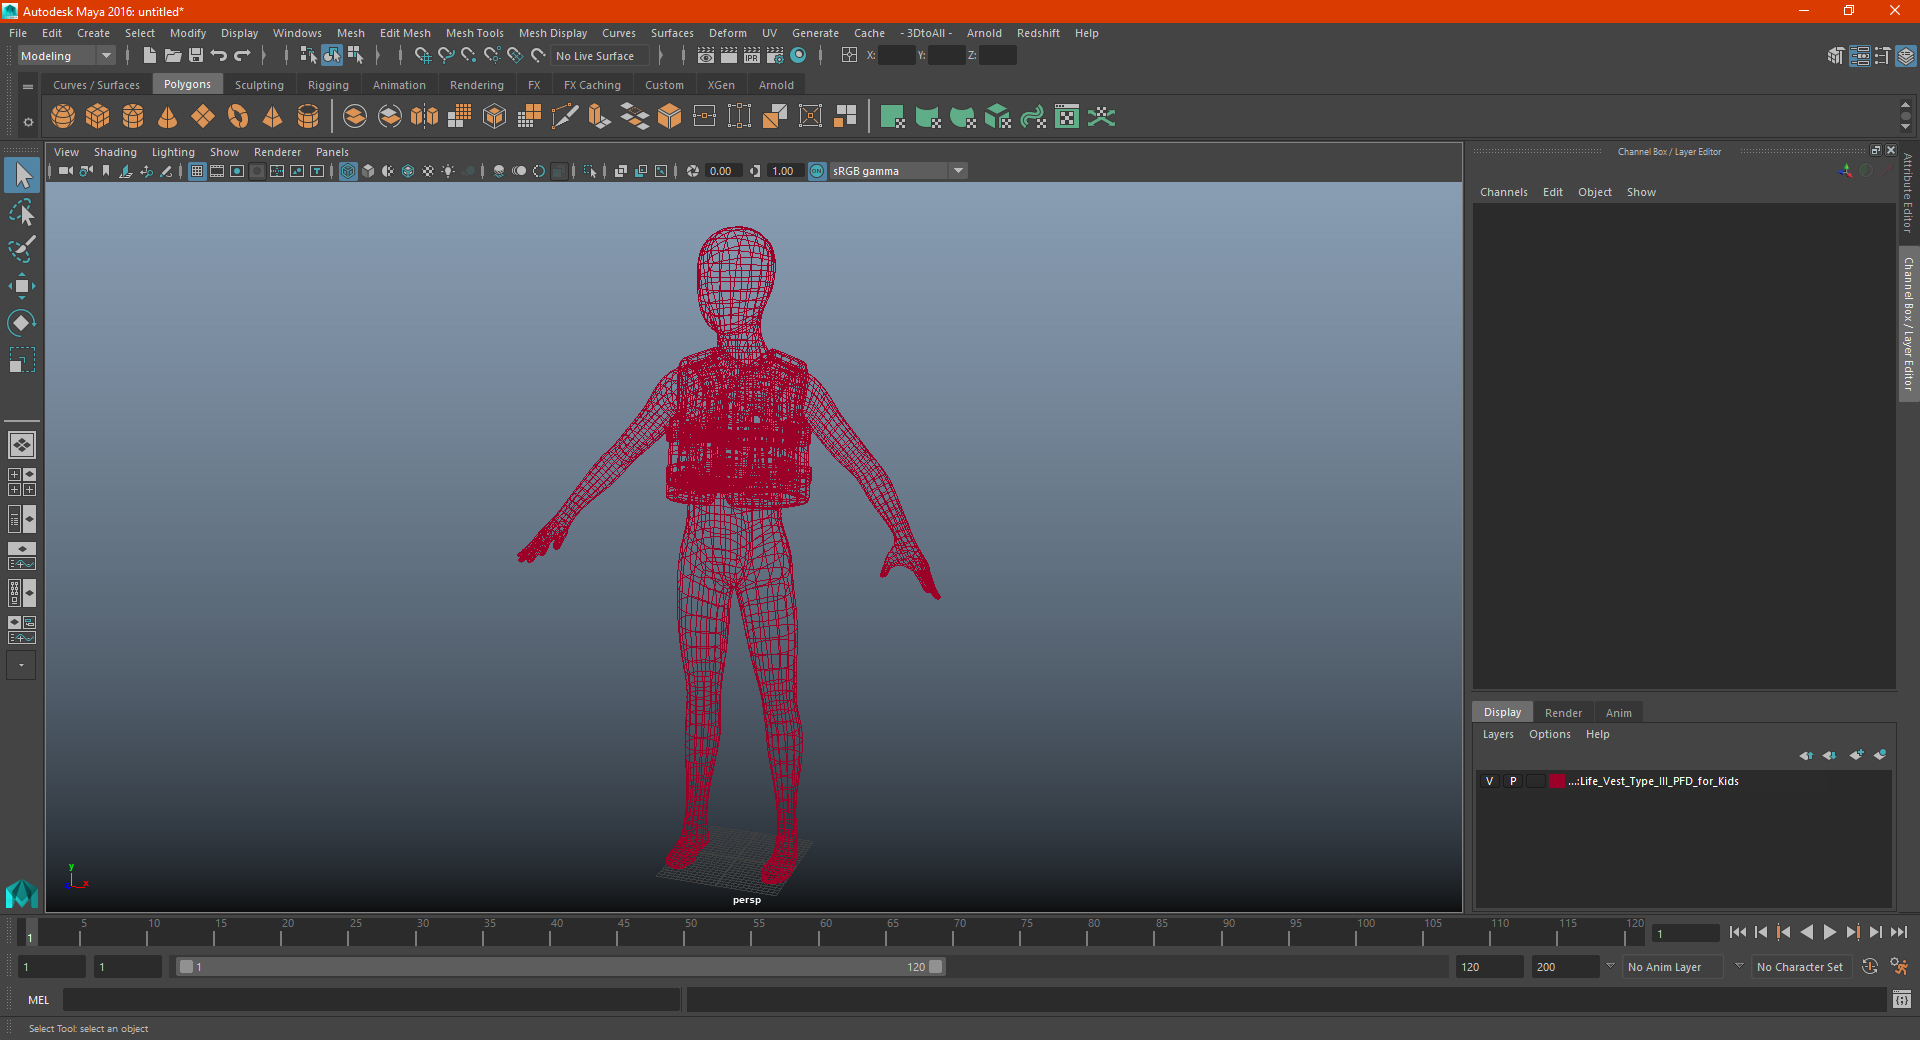Create a polygon cylinder from the shelf
Screen dimensions: 1920x1040
pos(133,117)
